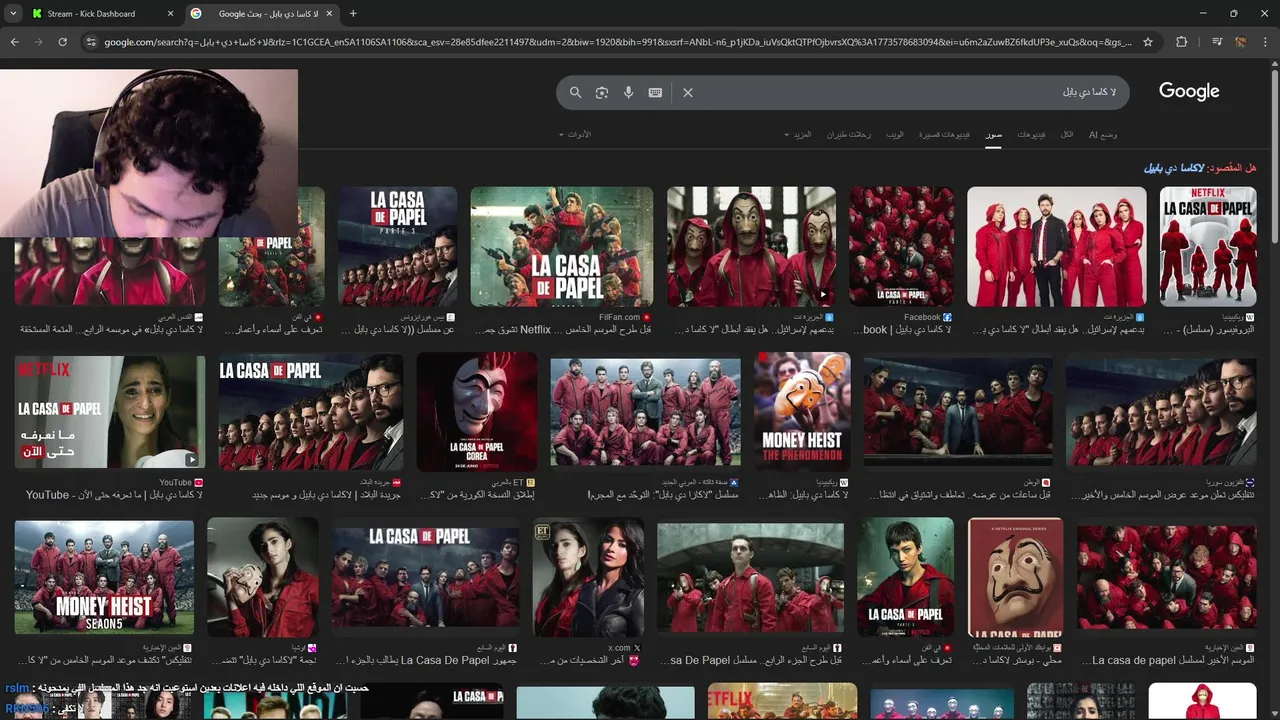Switch to the رحلات طيران tab

coord(848,134)
